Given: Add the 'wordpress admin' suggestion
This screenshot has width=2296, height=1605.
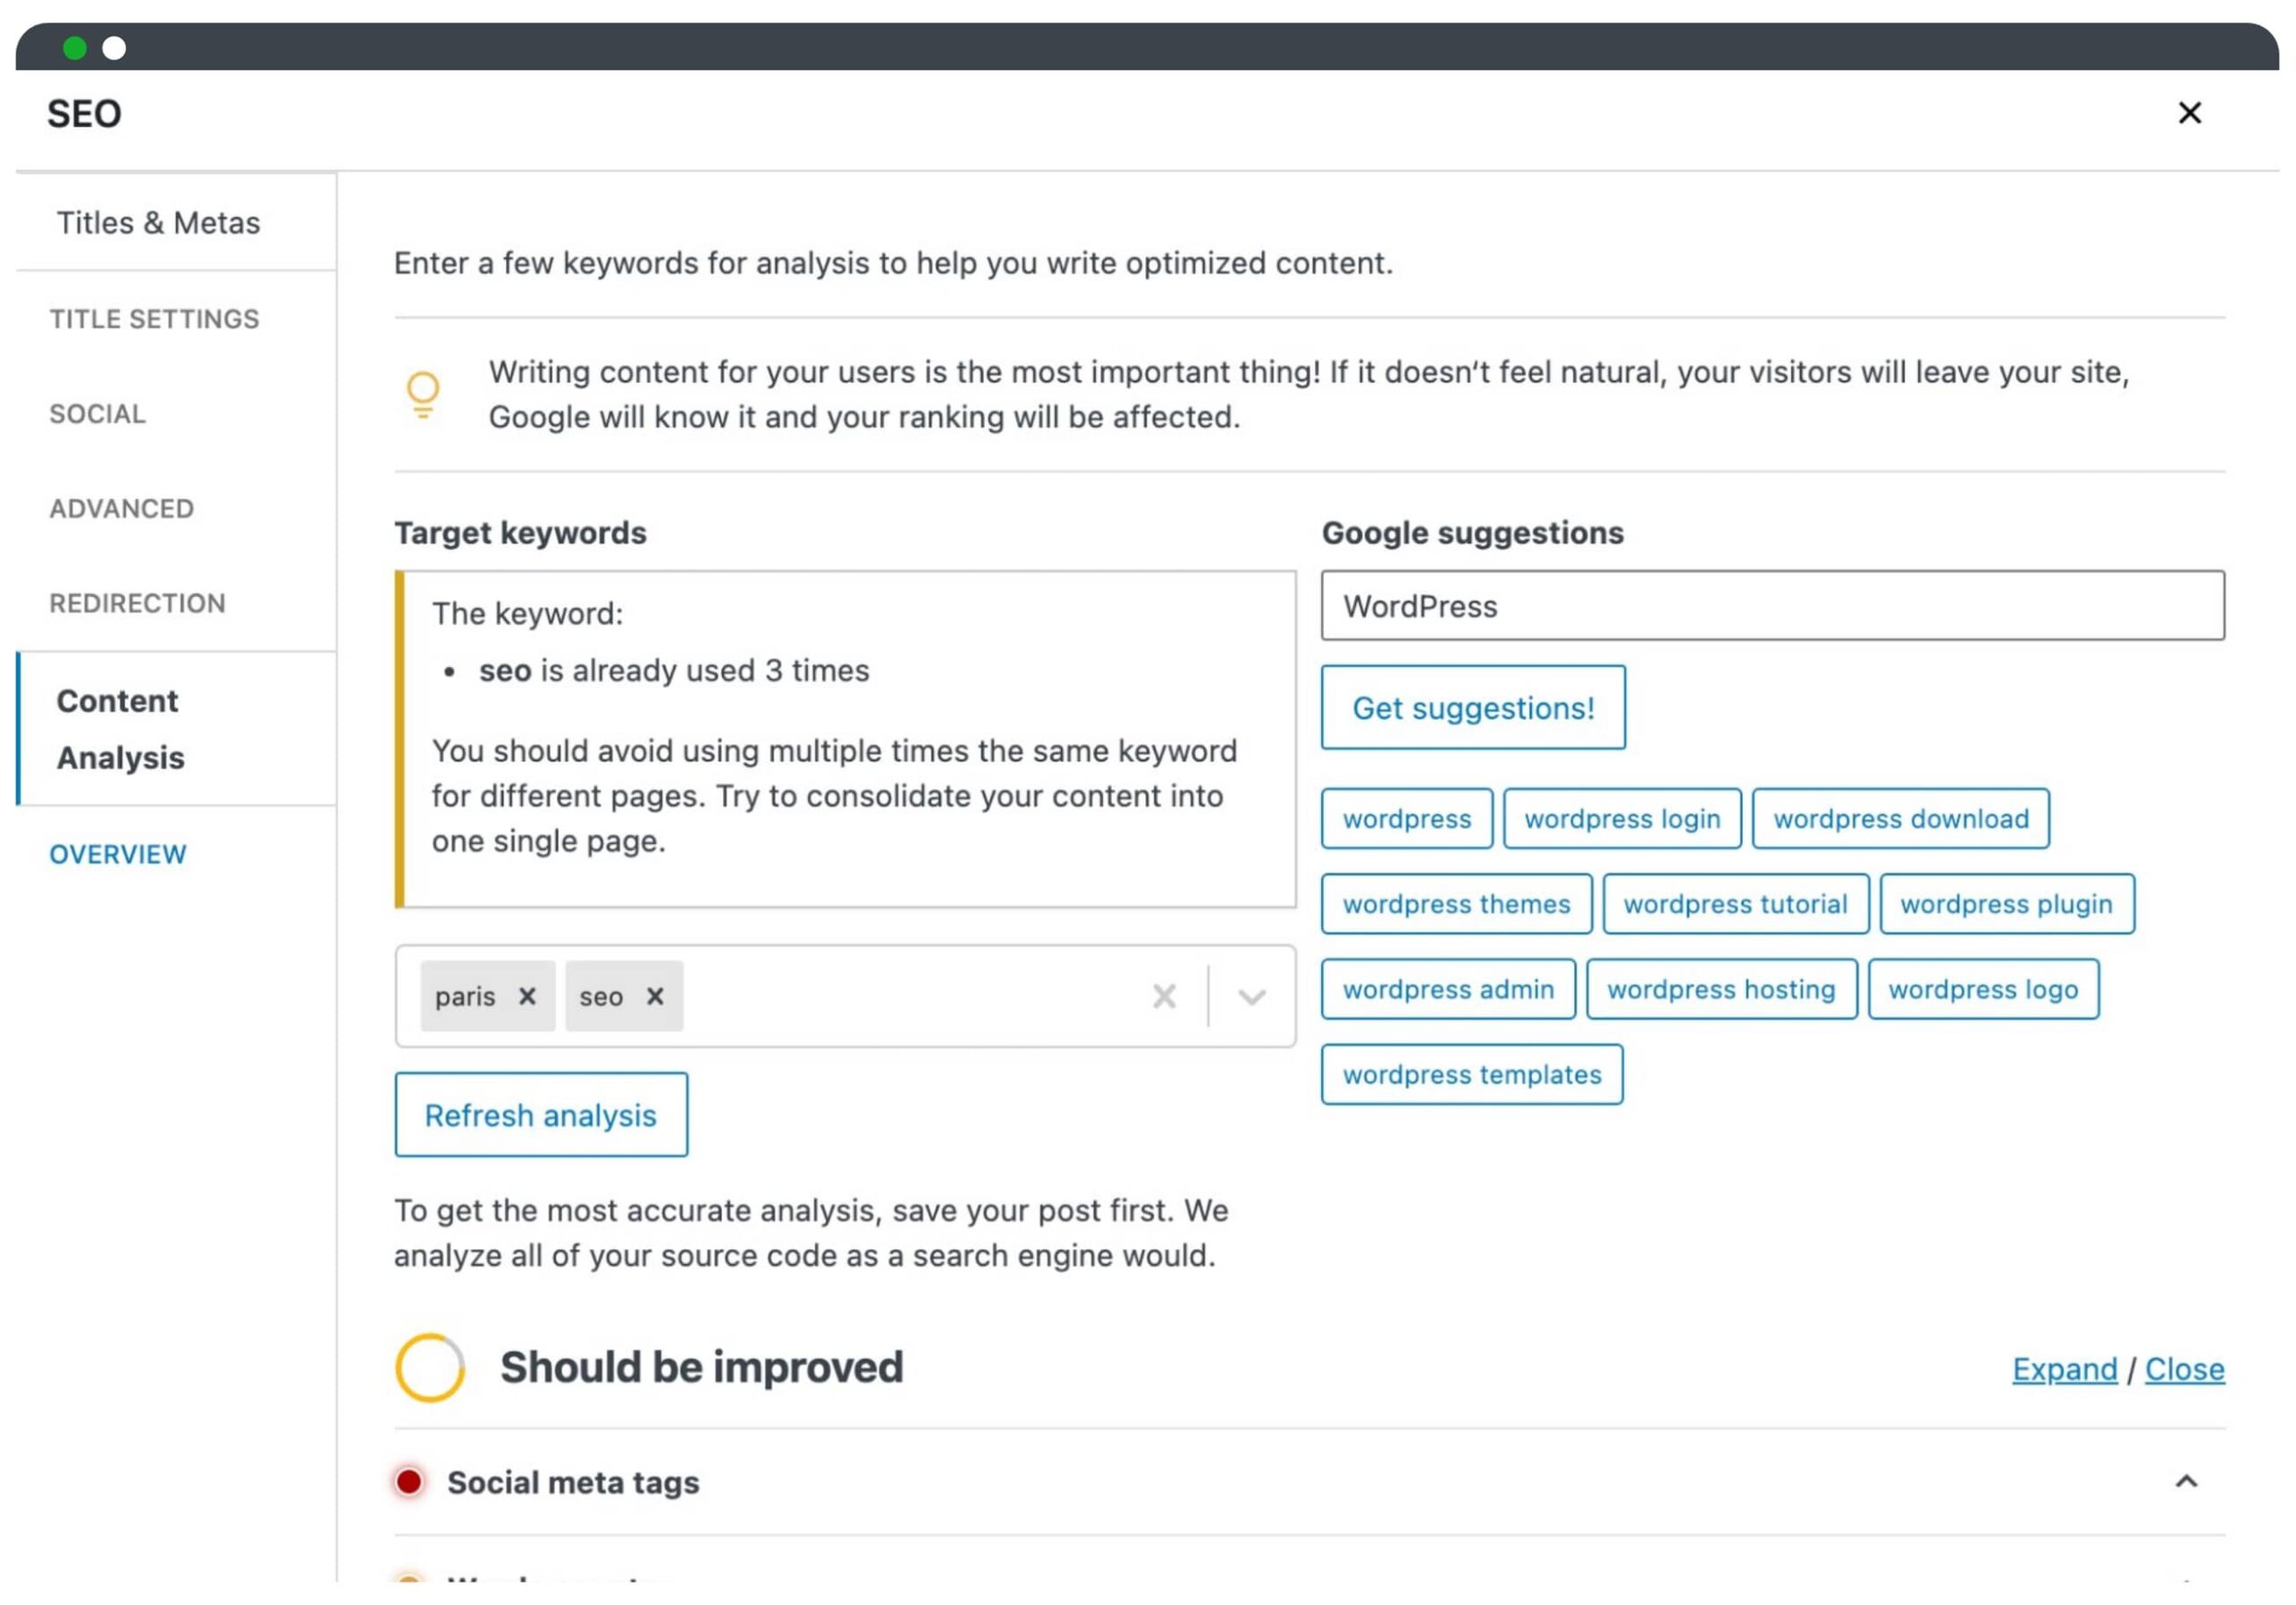Looking at the screenshot, I should coord(1448,989).
